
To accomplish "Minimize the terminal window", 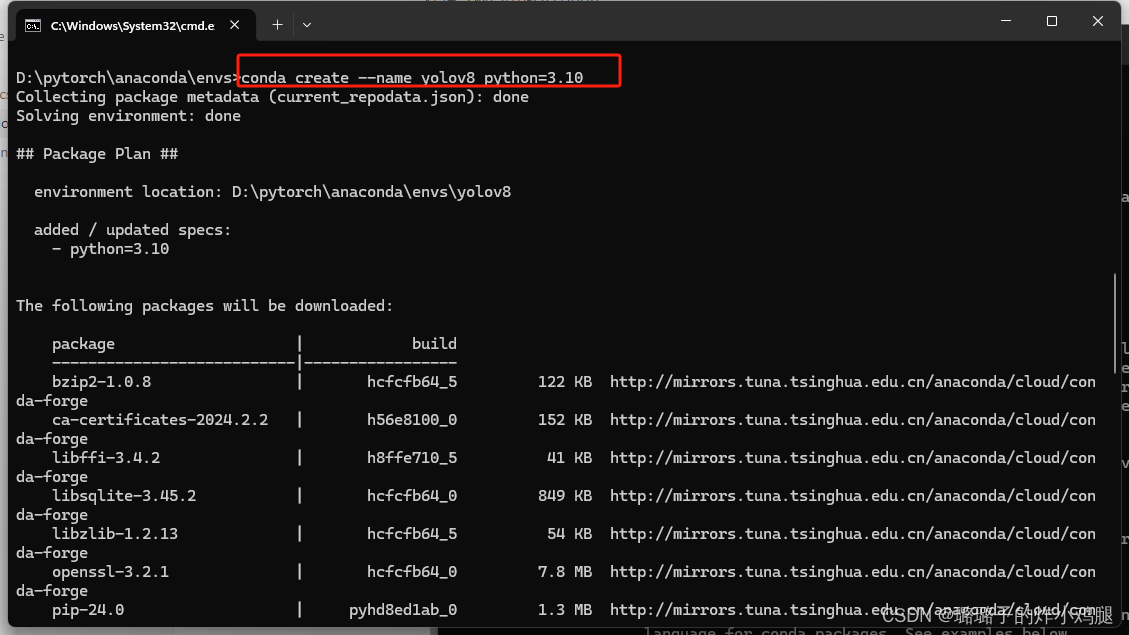I will point(1006,22).
